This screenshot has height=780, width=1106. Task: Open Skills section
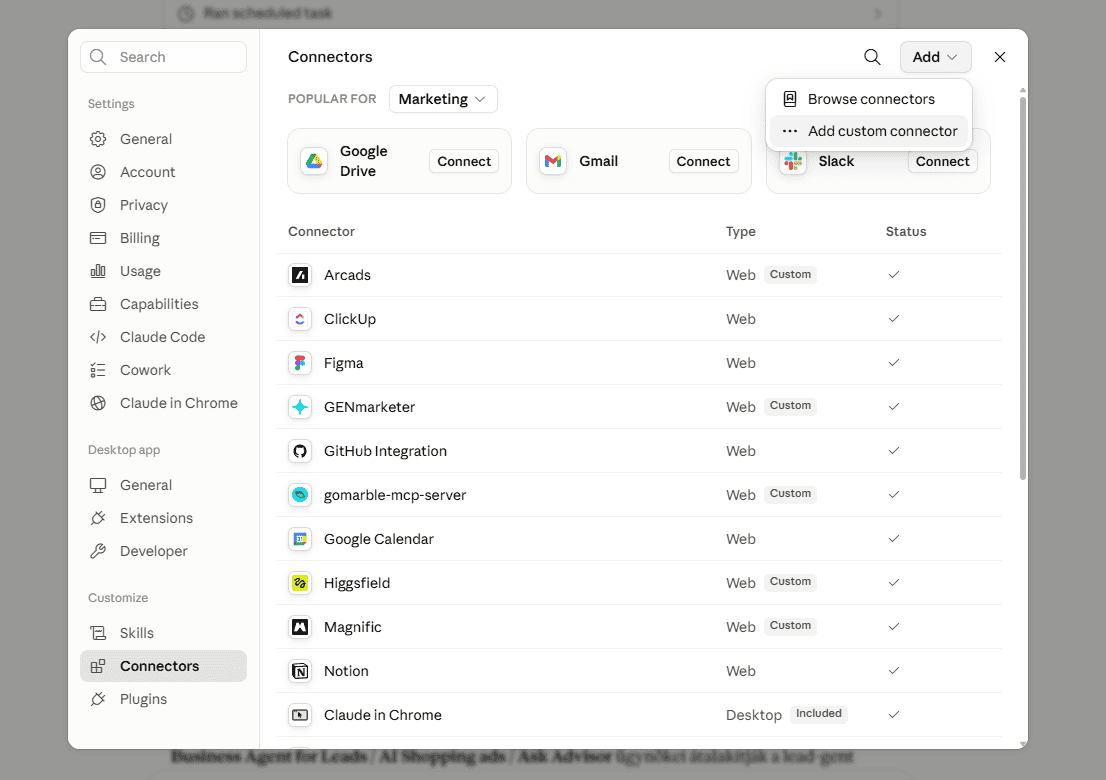[164, 633]
